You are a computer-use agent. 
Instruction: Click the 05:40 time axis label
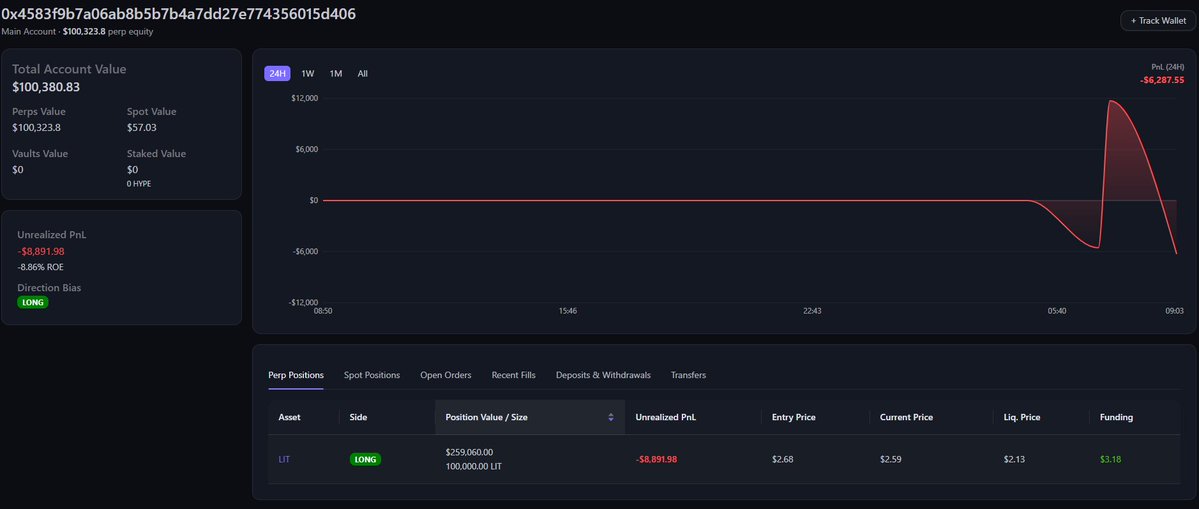pyautogui.click(x=1057, y=311)
